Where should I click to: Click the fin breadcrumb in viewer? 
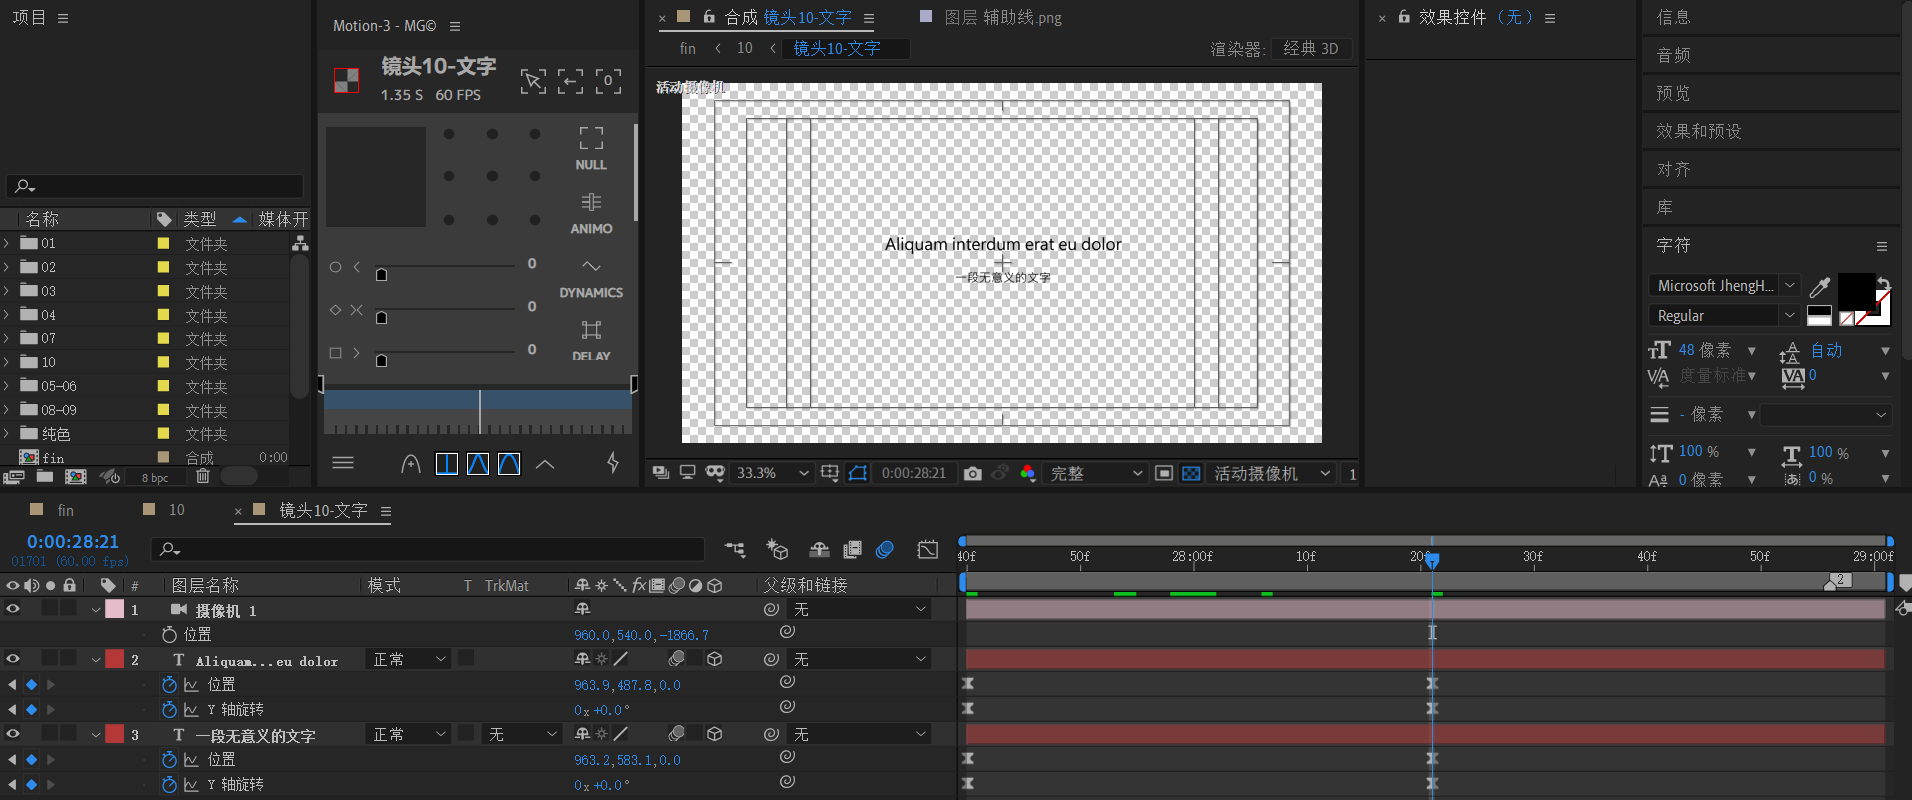click(688, 48)
